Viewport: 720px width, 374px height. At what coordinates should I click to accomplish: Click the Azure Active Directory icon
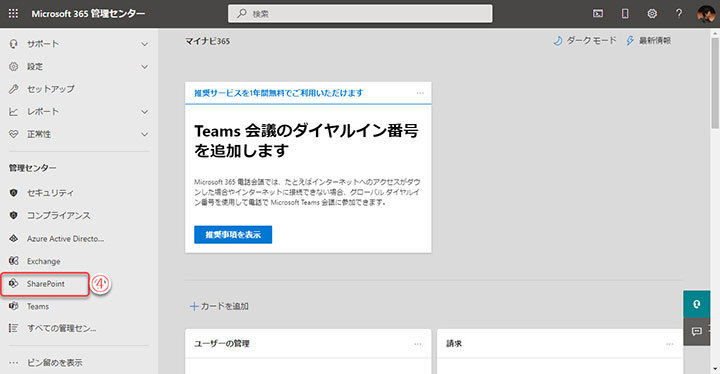point(13,238)
